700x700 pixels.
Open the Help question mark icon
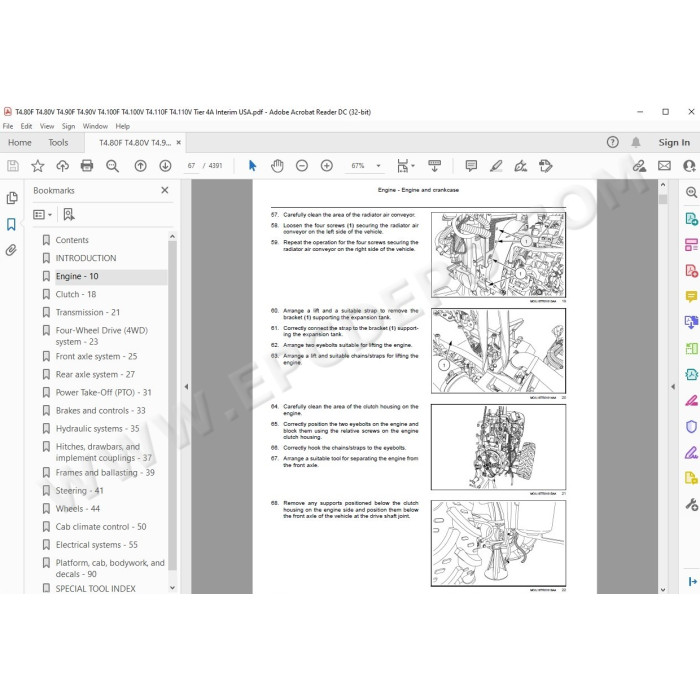tap(612, 142)
